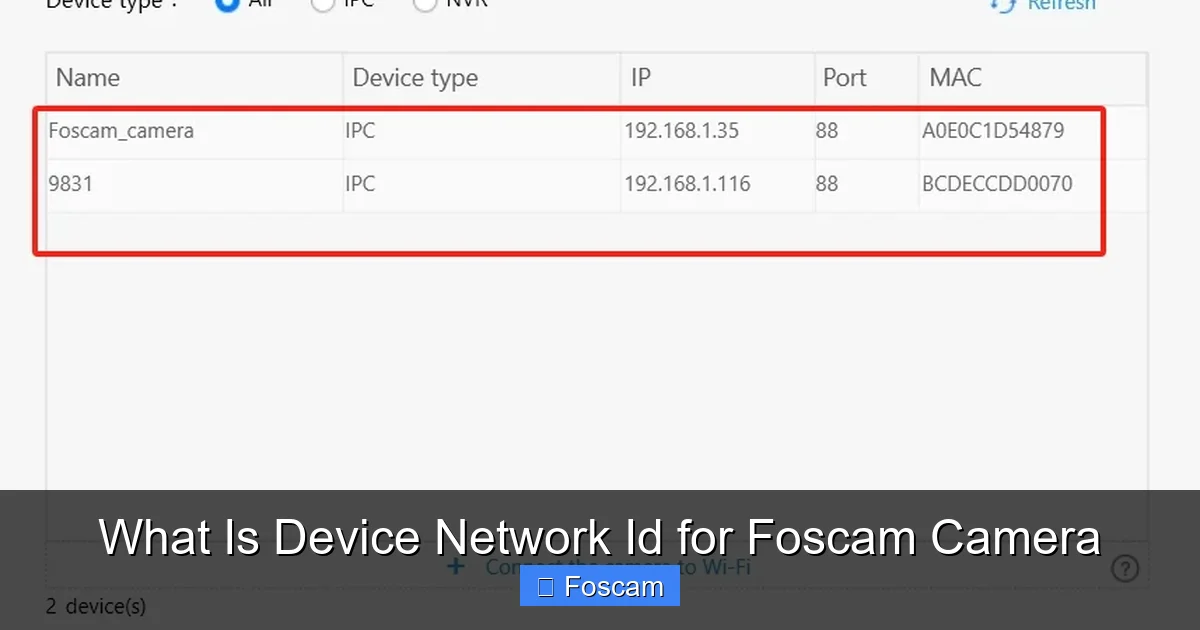Click MAC address BCDECCDD0070
The height and width of the screenshot is (630, 1200).
click(x=995, y=183)
